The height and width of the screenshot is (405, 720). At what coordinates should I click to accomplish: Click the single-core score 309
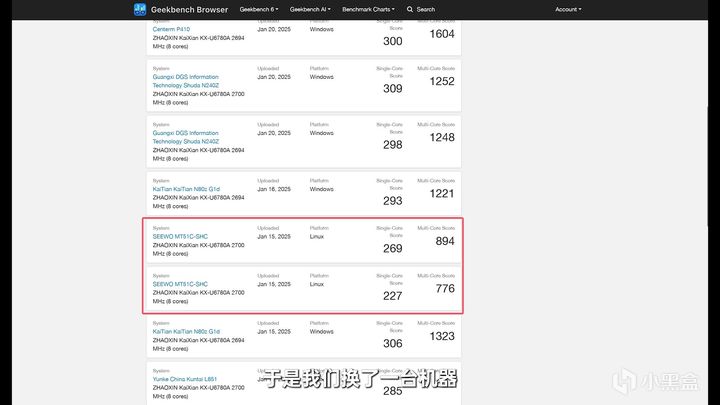[393, 89]
